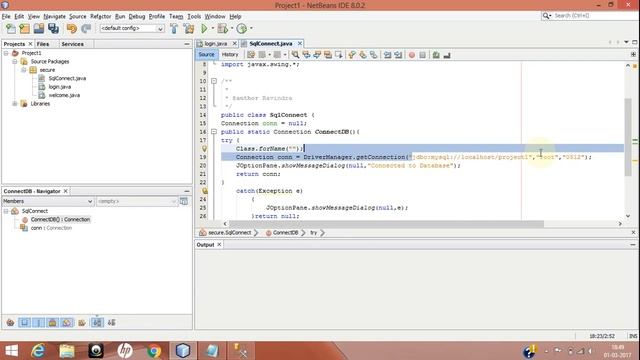Click the New Project toolbar icon

(24, 28)
